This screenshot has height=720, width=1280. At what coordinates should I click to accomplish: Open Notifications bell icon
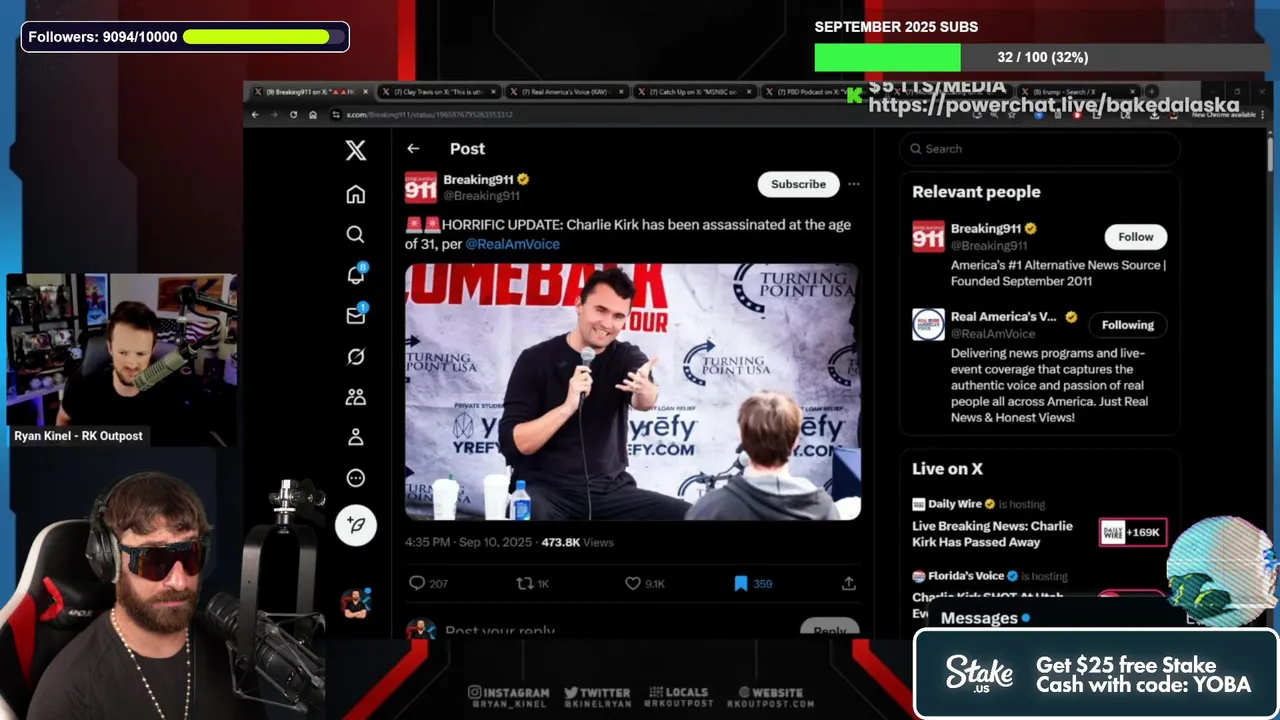[x=356, y=275]
